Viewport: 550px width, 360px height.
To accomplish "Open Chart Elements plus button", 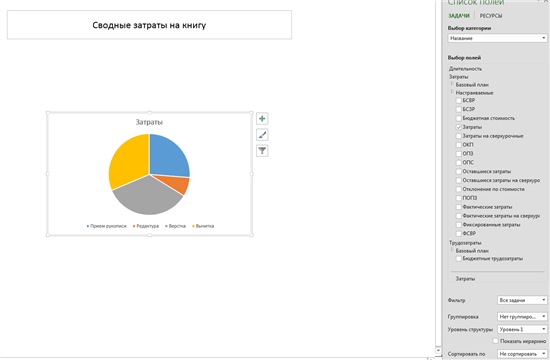I will [262, 119].
